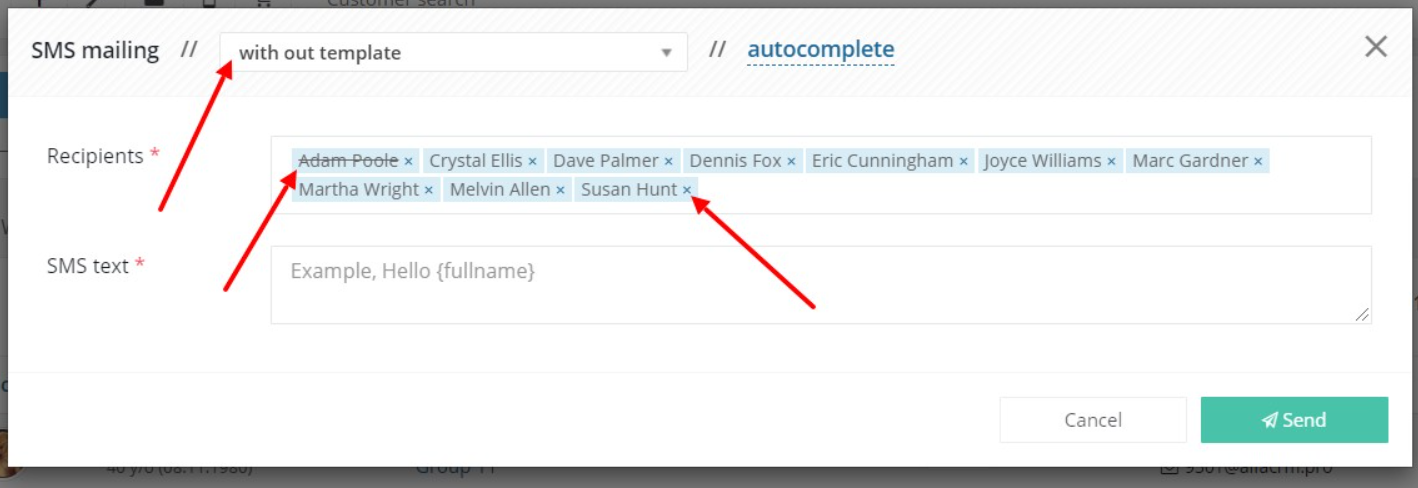Open the SMS template dropdown
This screenshot has width=1418, height=488.
coord(454,52)
